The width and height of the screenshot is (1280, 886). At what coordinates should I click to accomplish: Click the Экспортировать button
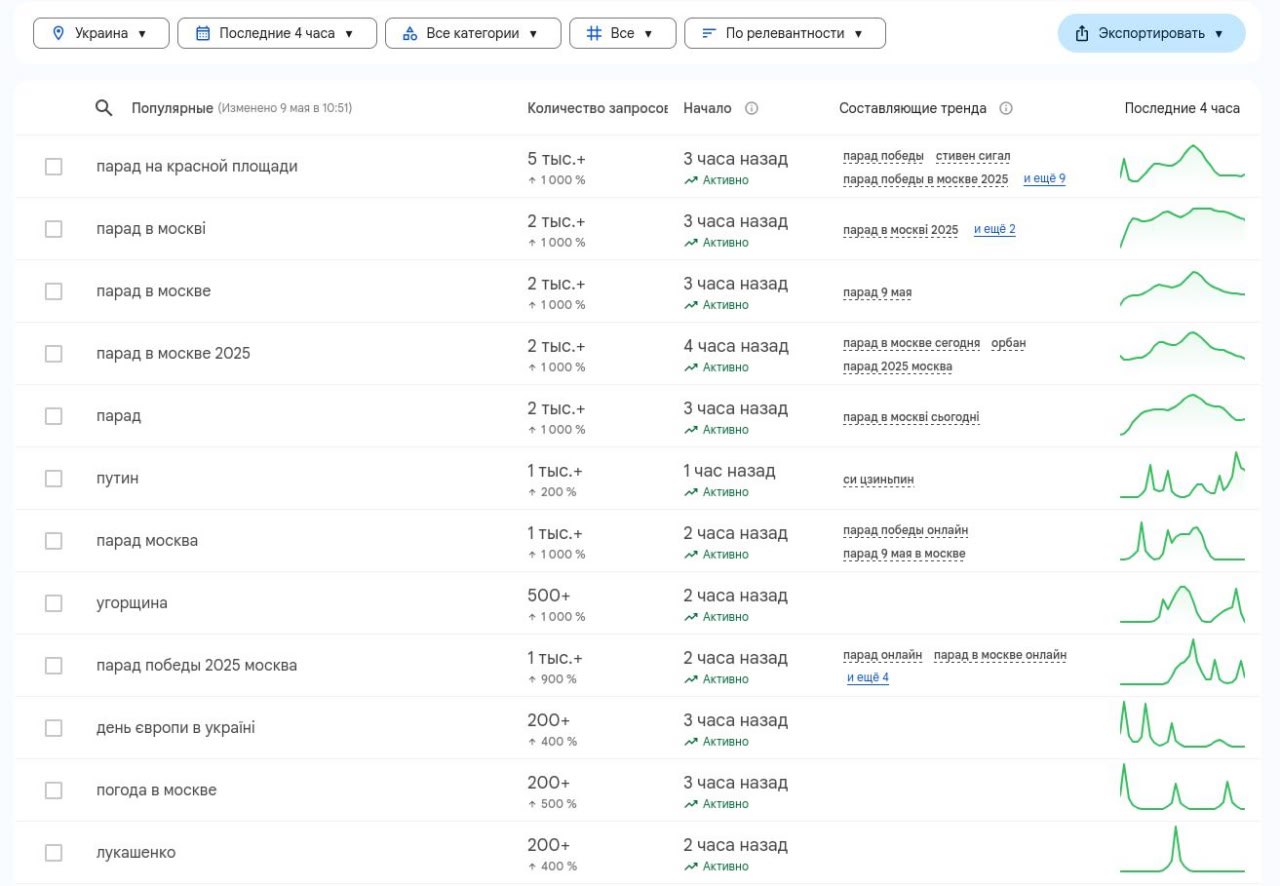click(x=1151, y=33)
